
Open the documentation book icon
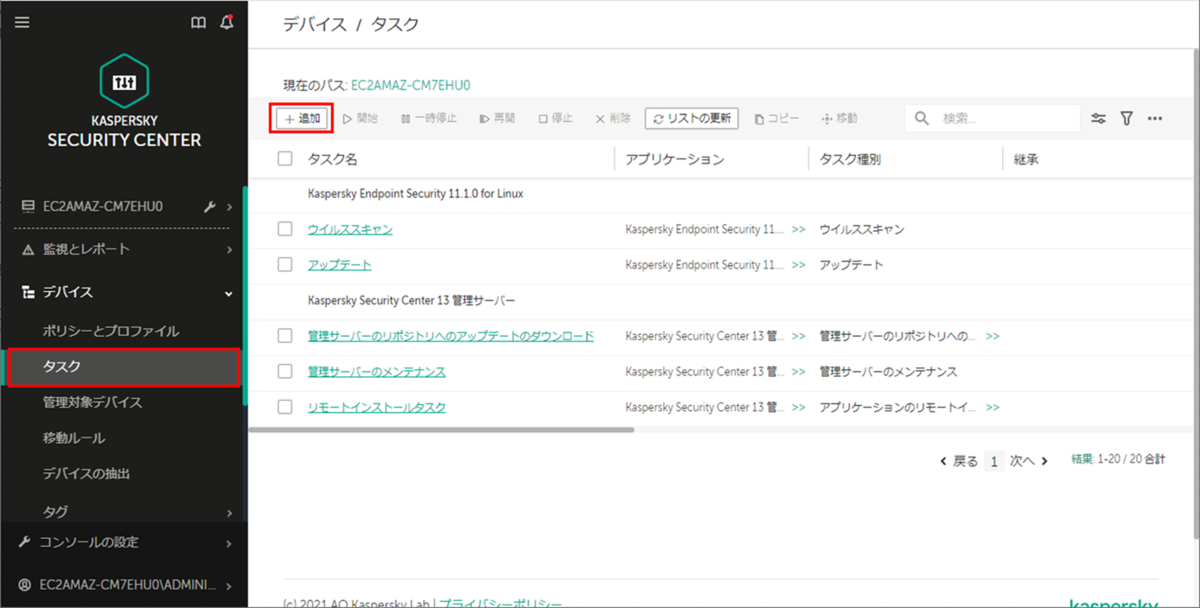click(x=199, y=23)
